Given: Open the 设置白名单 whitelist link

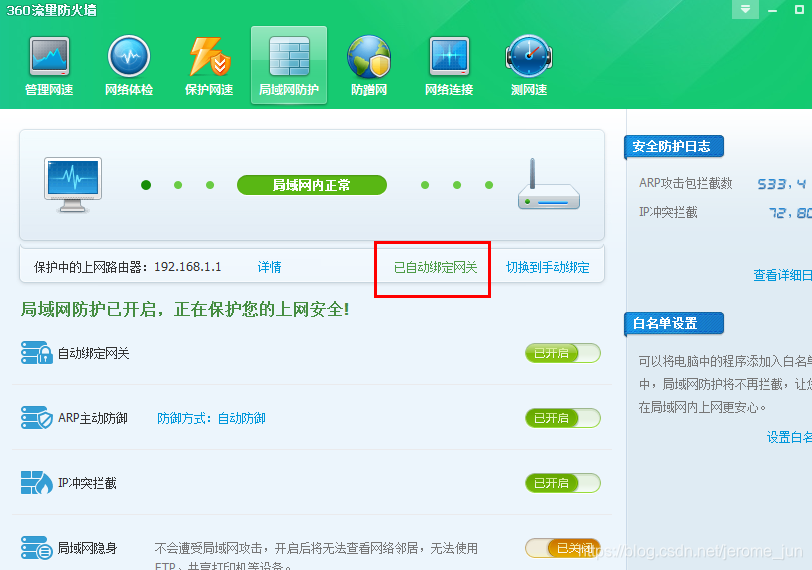Looking at the screenshot, I should 789,437.
